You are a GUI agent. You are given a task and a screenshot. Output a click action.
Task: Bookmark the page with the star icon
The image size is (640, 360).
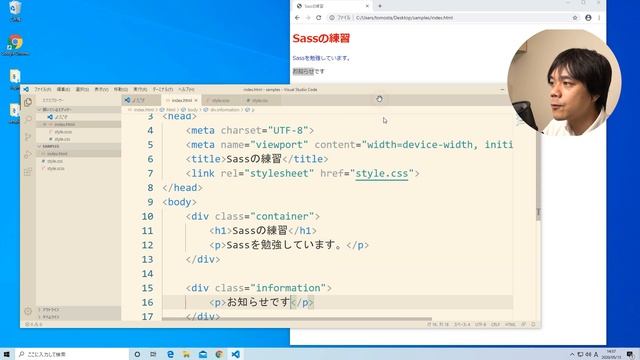(x=575, y=18)
